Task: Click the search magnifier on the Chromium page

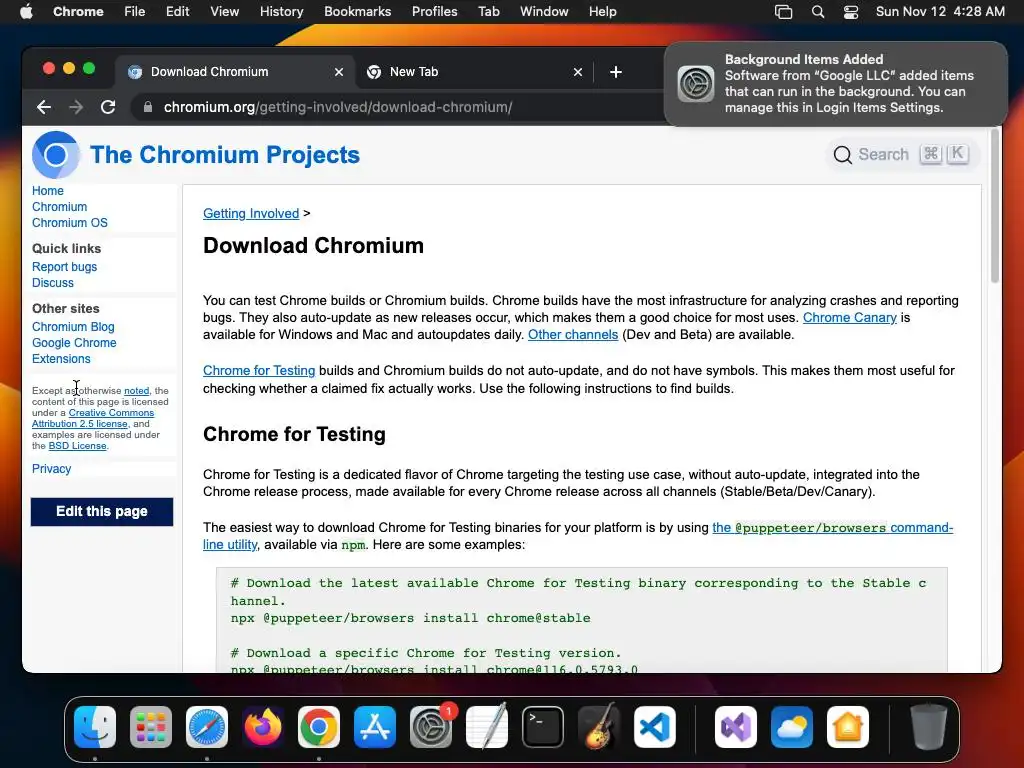Action: [842, 155]
